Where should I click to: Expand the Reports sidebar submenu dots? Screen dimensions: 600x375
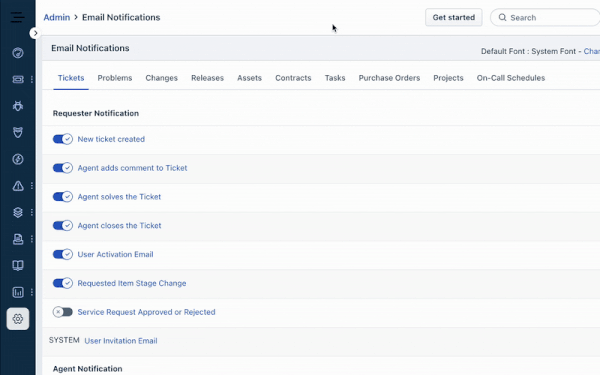[x=32, y=292]
